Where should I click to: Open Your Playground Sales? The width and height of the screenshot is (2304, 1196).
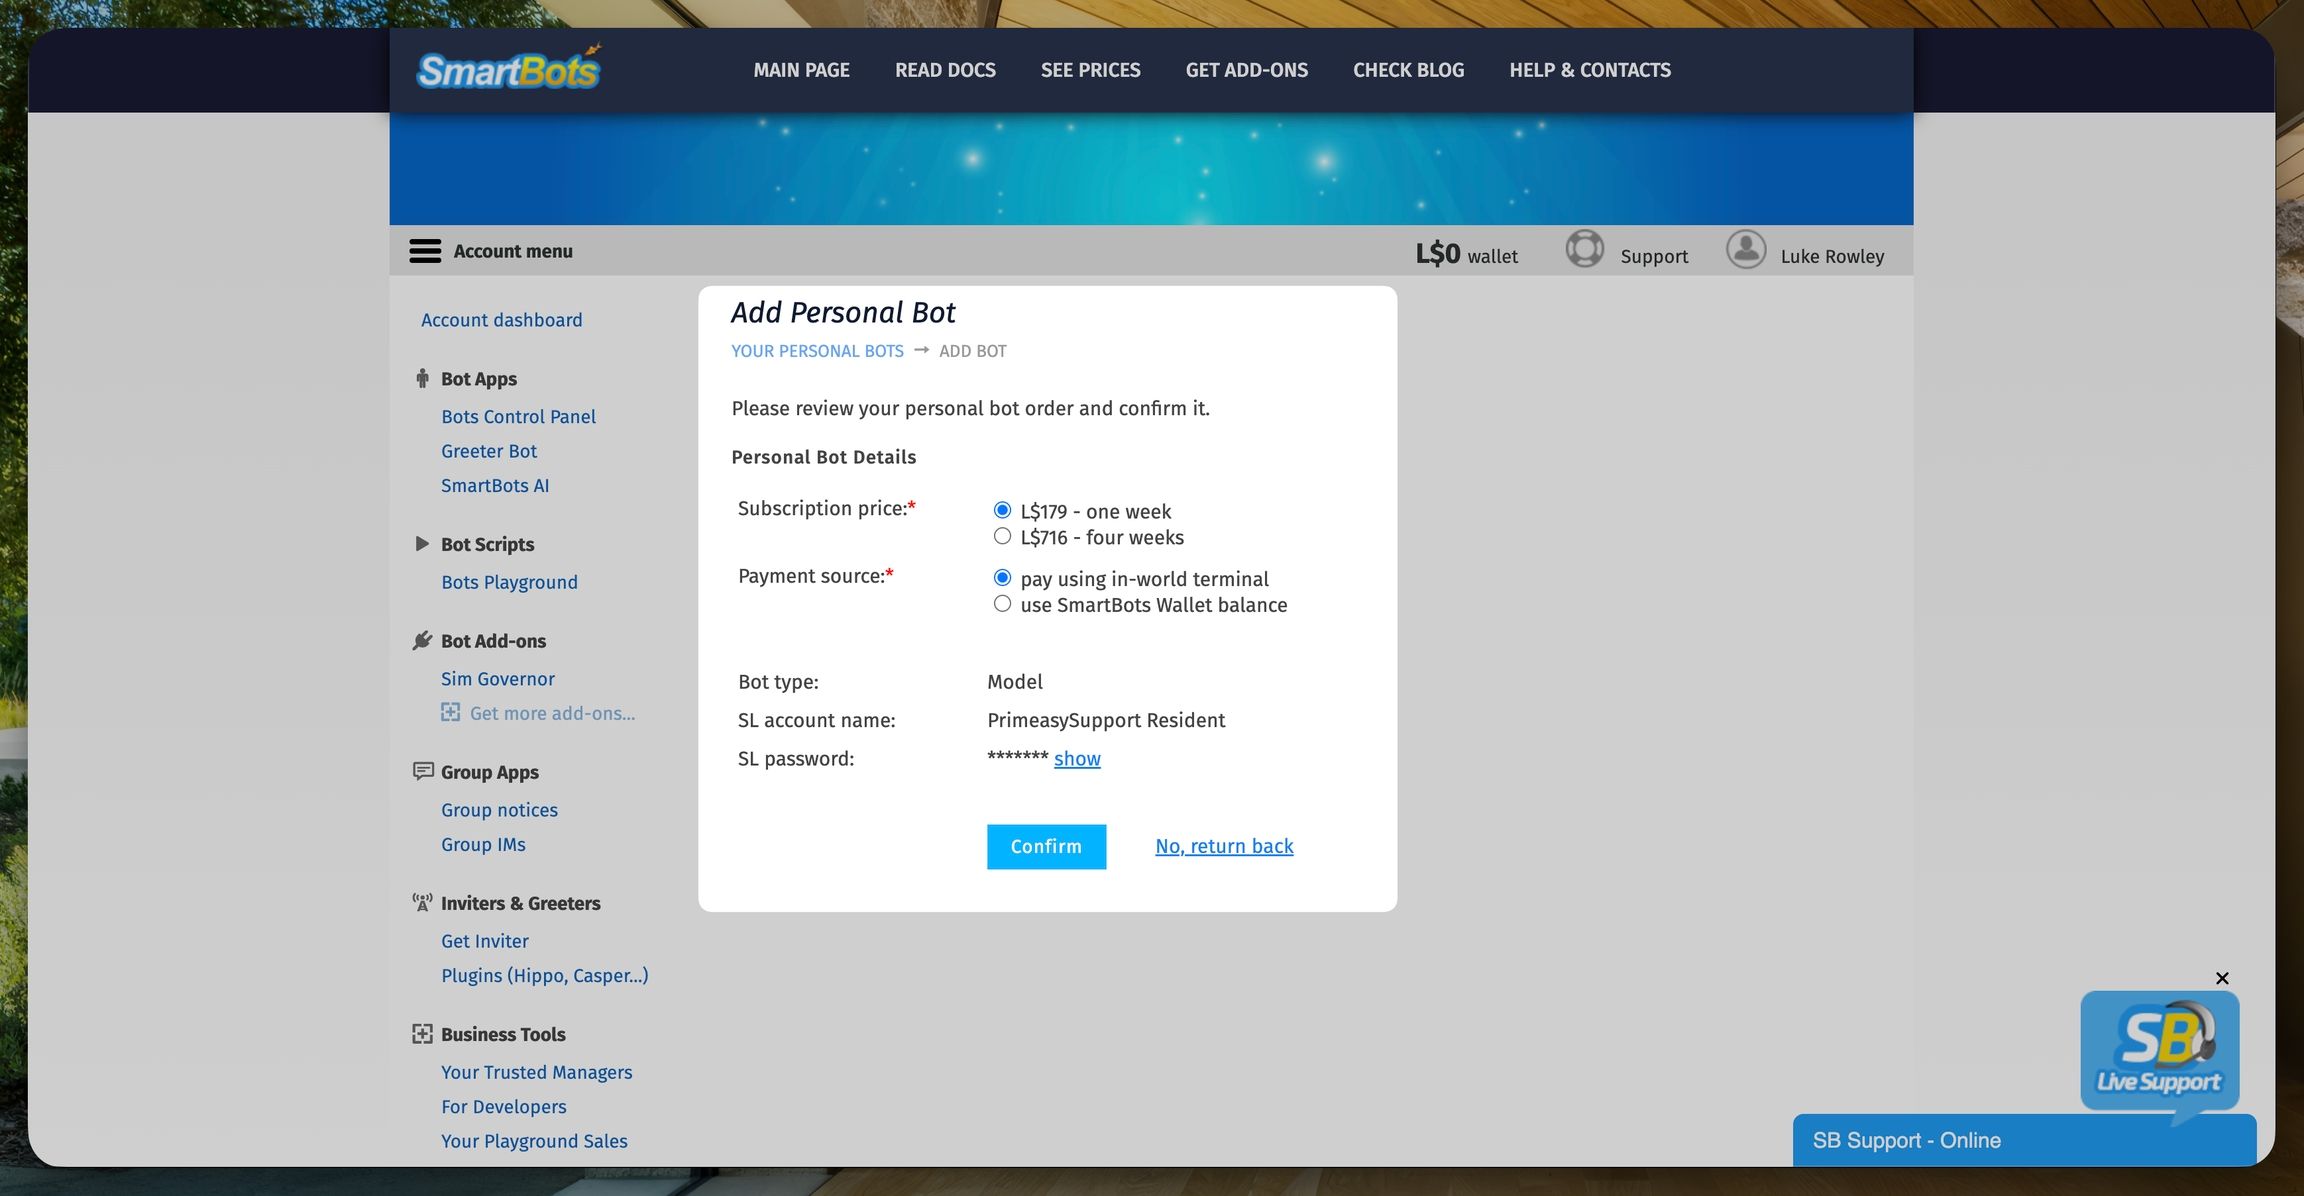click(534, 1141)
